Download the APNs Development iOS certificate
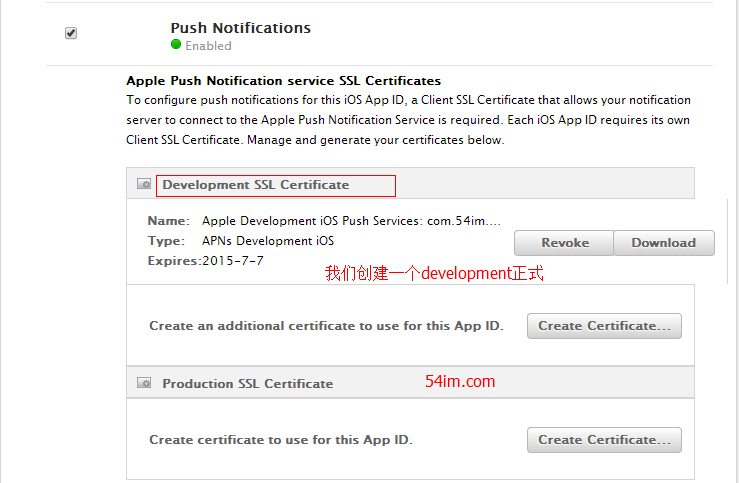 pos(663,243)
